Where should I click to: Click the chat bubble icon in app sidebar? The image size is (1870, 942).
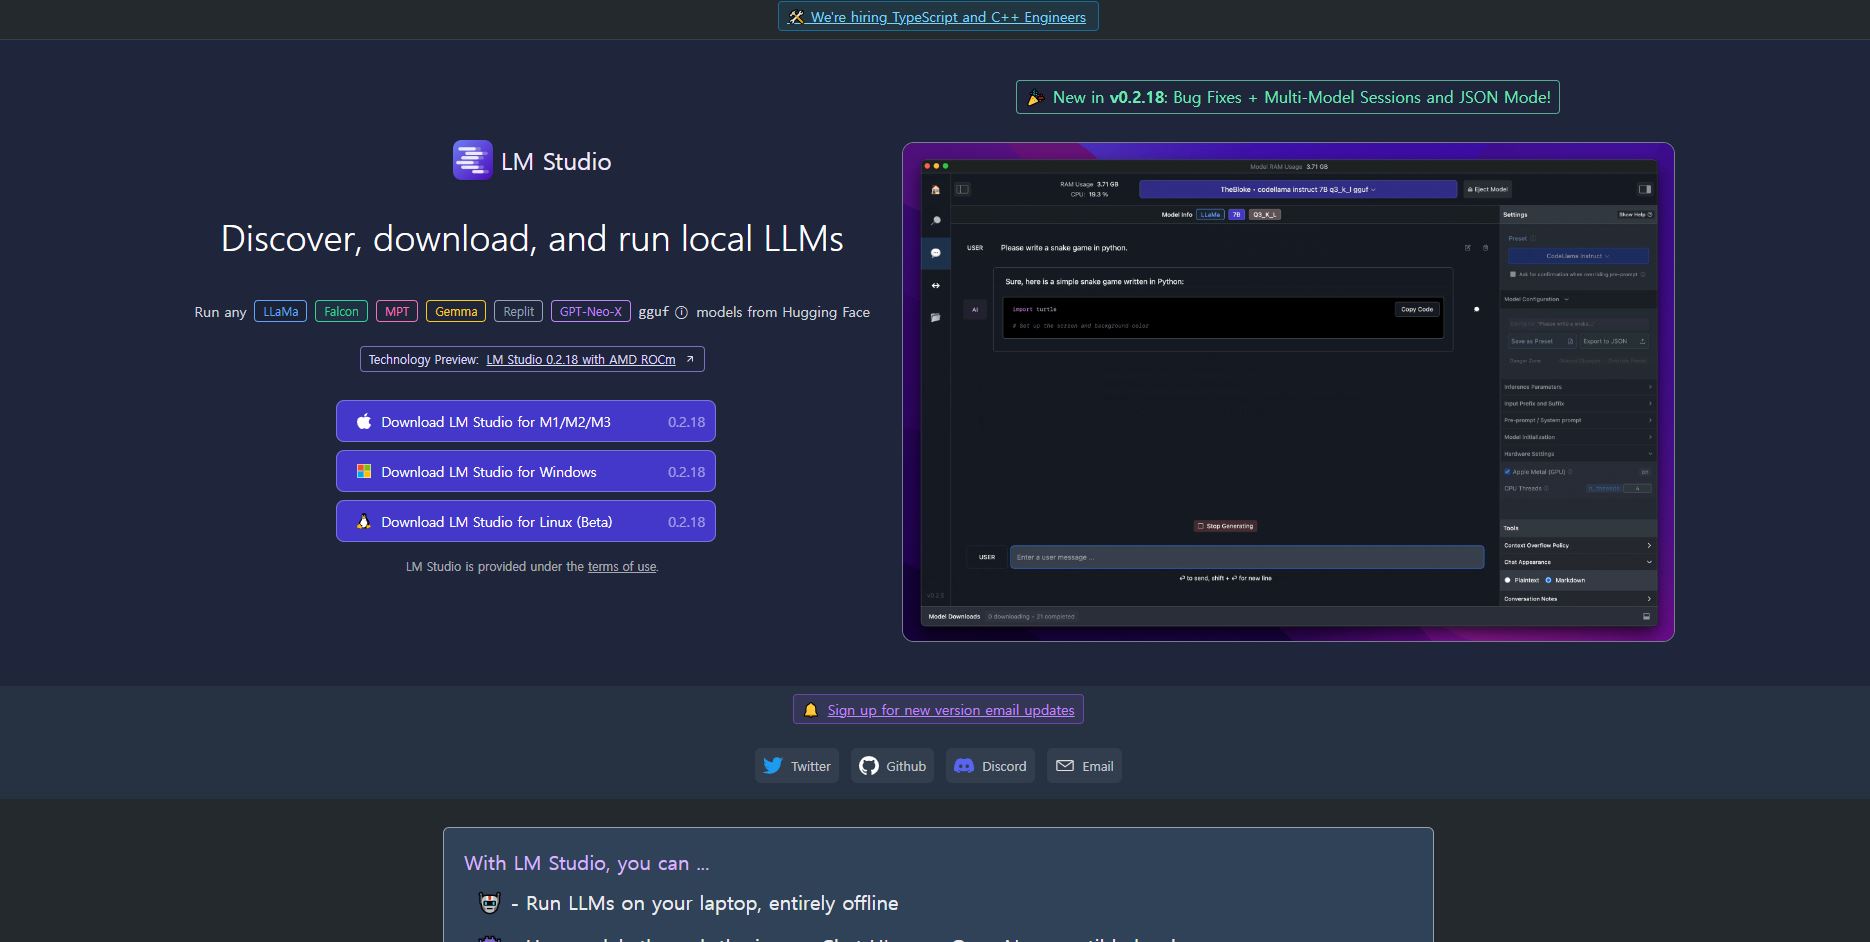(935, 253)
